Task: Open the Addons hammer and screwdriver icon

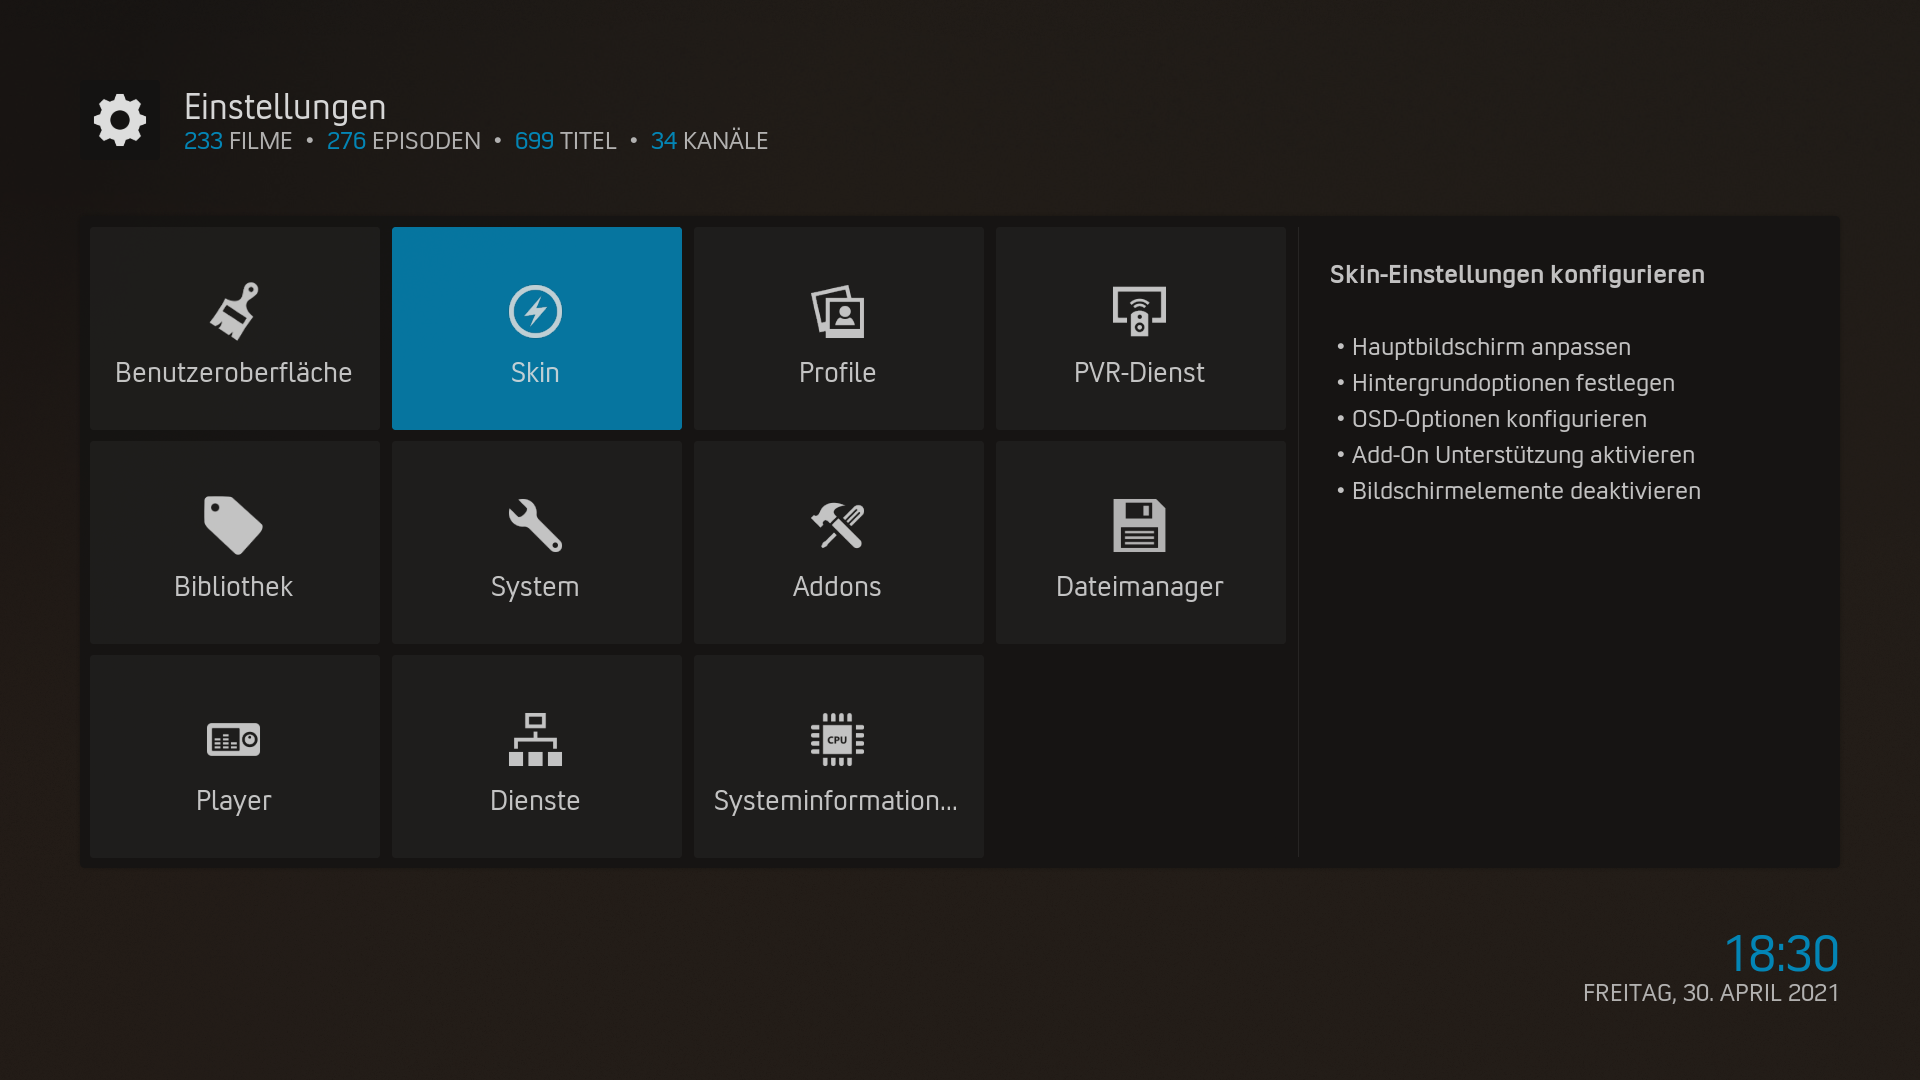Action: click(837, 525)
